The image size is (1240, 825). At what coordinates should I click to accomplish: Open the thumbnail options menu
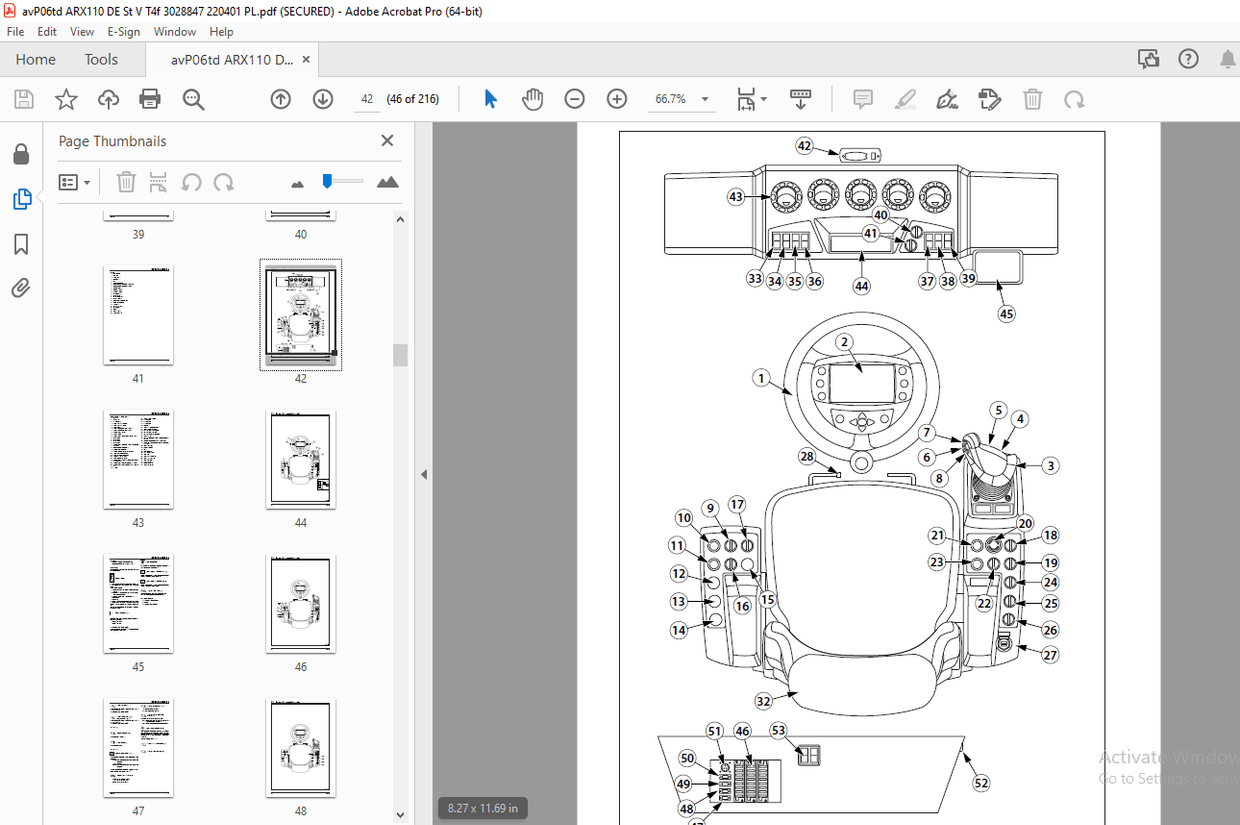(x=74, y=182)
